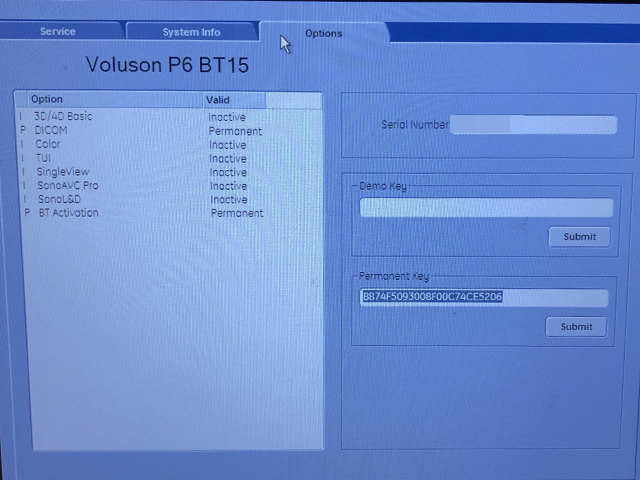Select the SonoAVC Pro option row
The width and height of the screenshot is (640, 480).
pyautogui.click(x=169, y=186)
